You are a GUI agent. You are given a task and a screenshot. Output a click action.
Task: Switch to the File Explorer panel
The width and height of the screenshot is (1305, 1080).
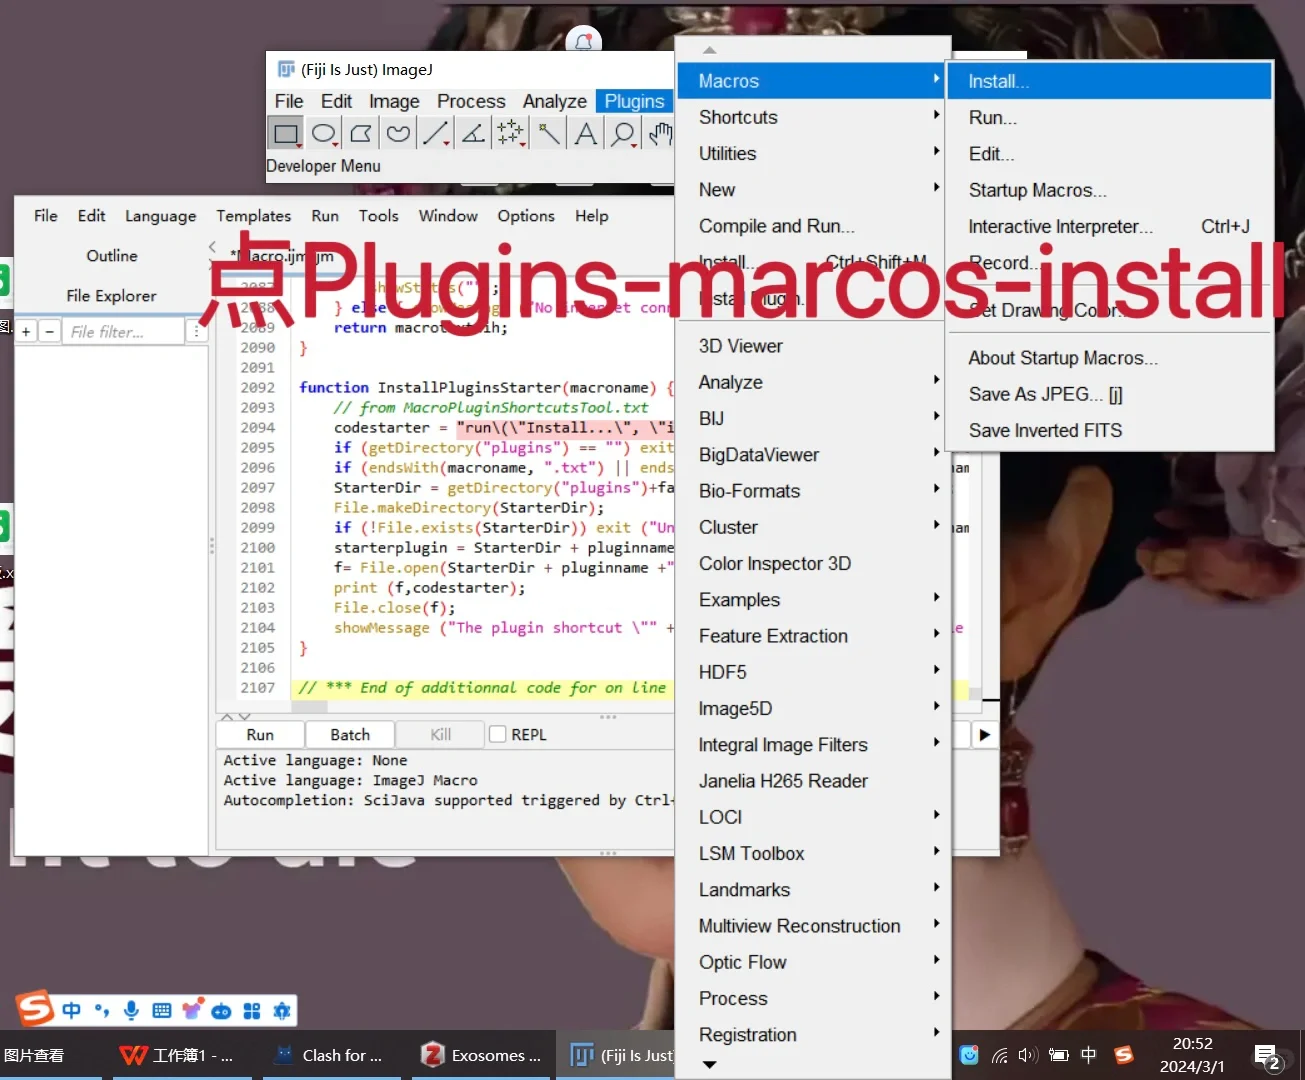(x=112, y=296)
